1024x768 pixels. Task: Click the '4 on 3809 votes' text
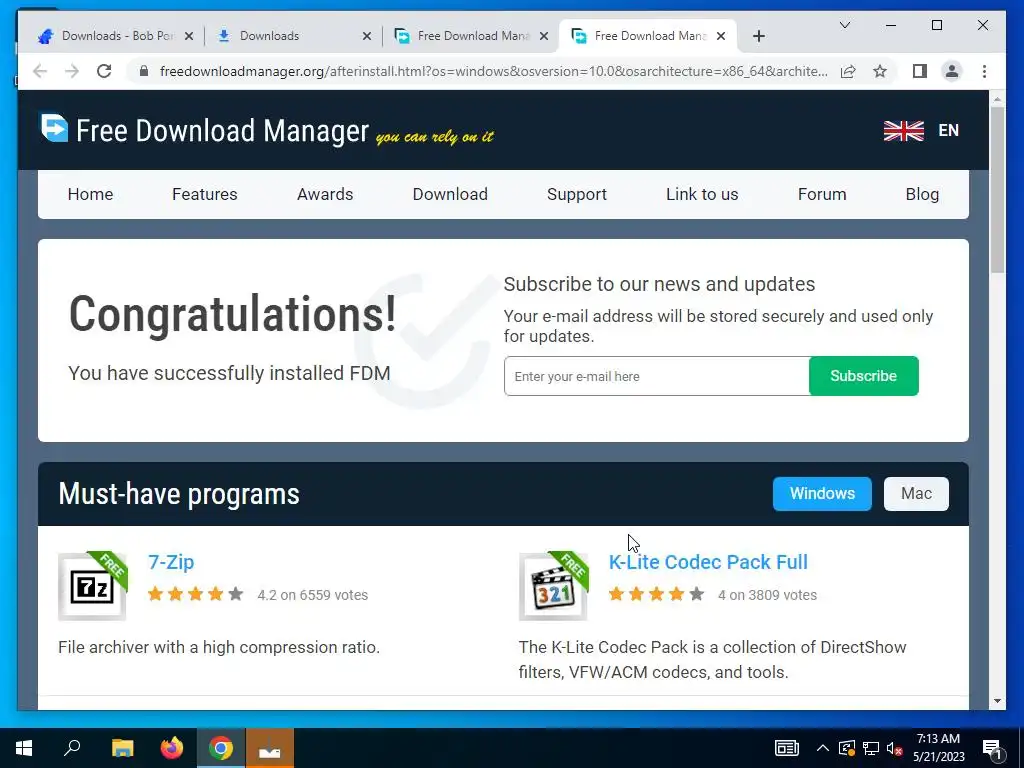pos(767,595)
